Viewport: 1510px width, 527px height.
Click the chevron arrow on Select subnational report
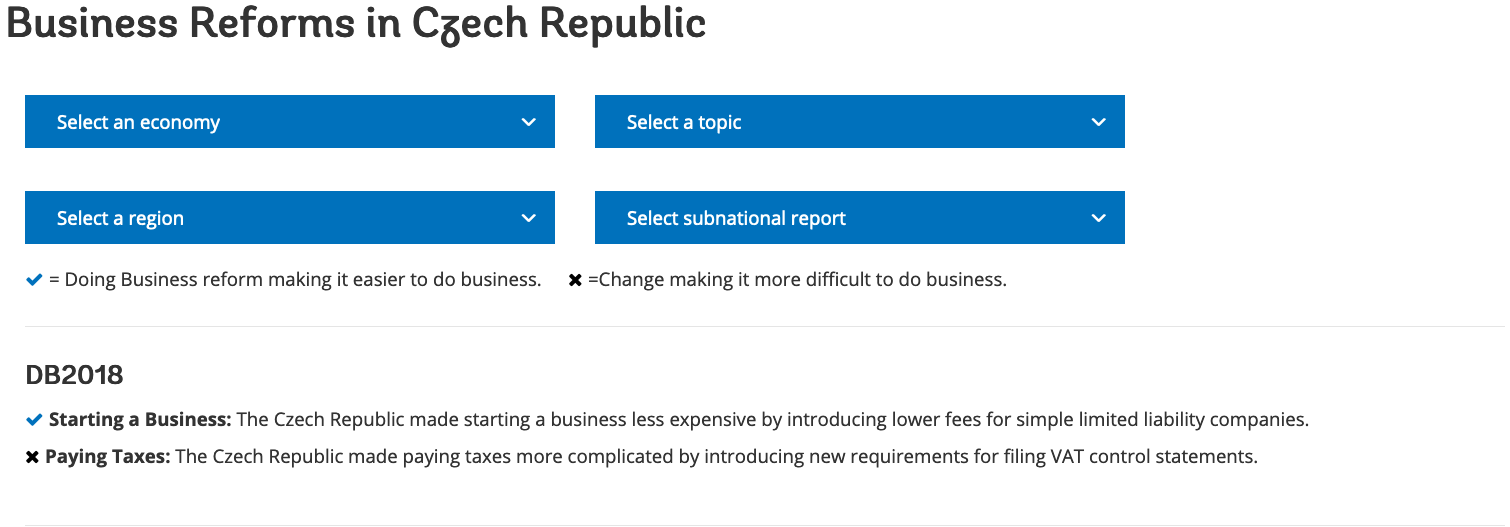click(1099, 218)
